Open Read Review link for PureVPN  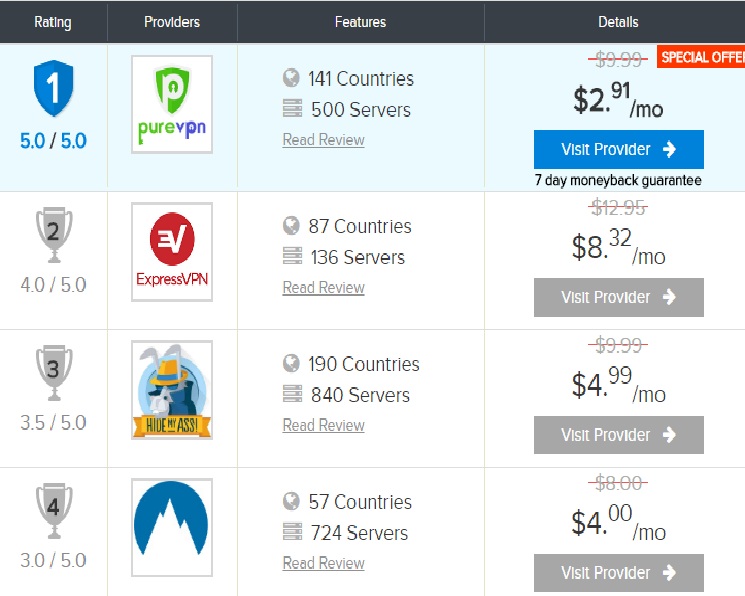323,140
